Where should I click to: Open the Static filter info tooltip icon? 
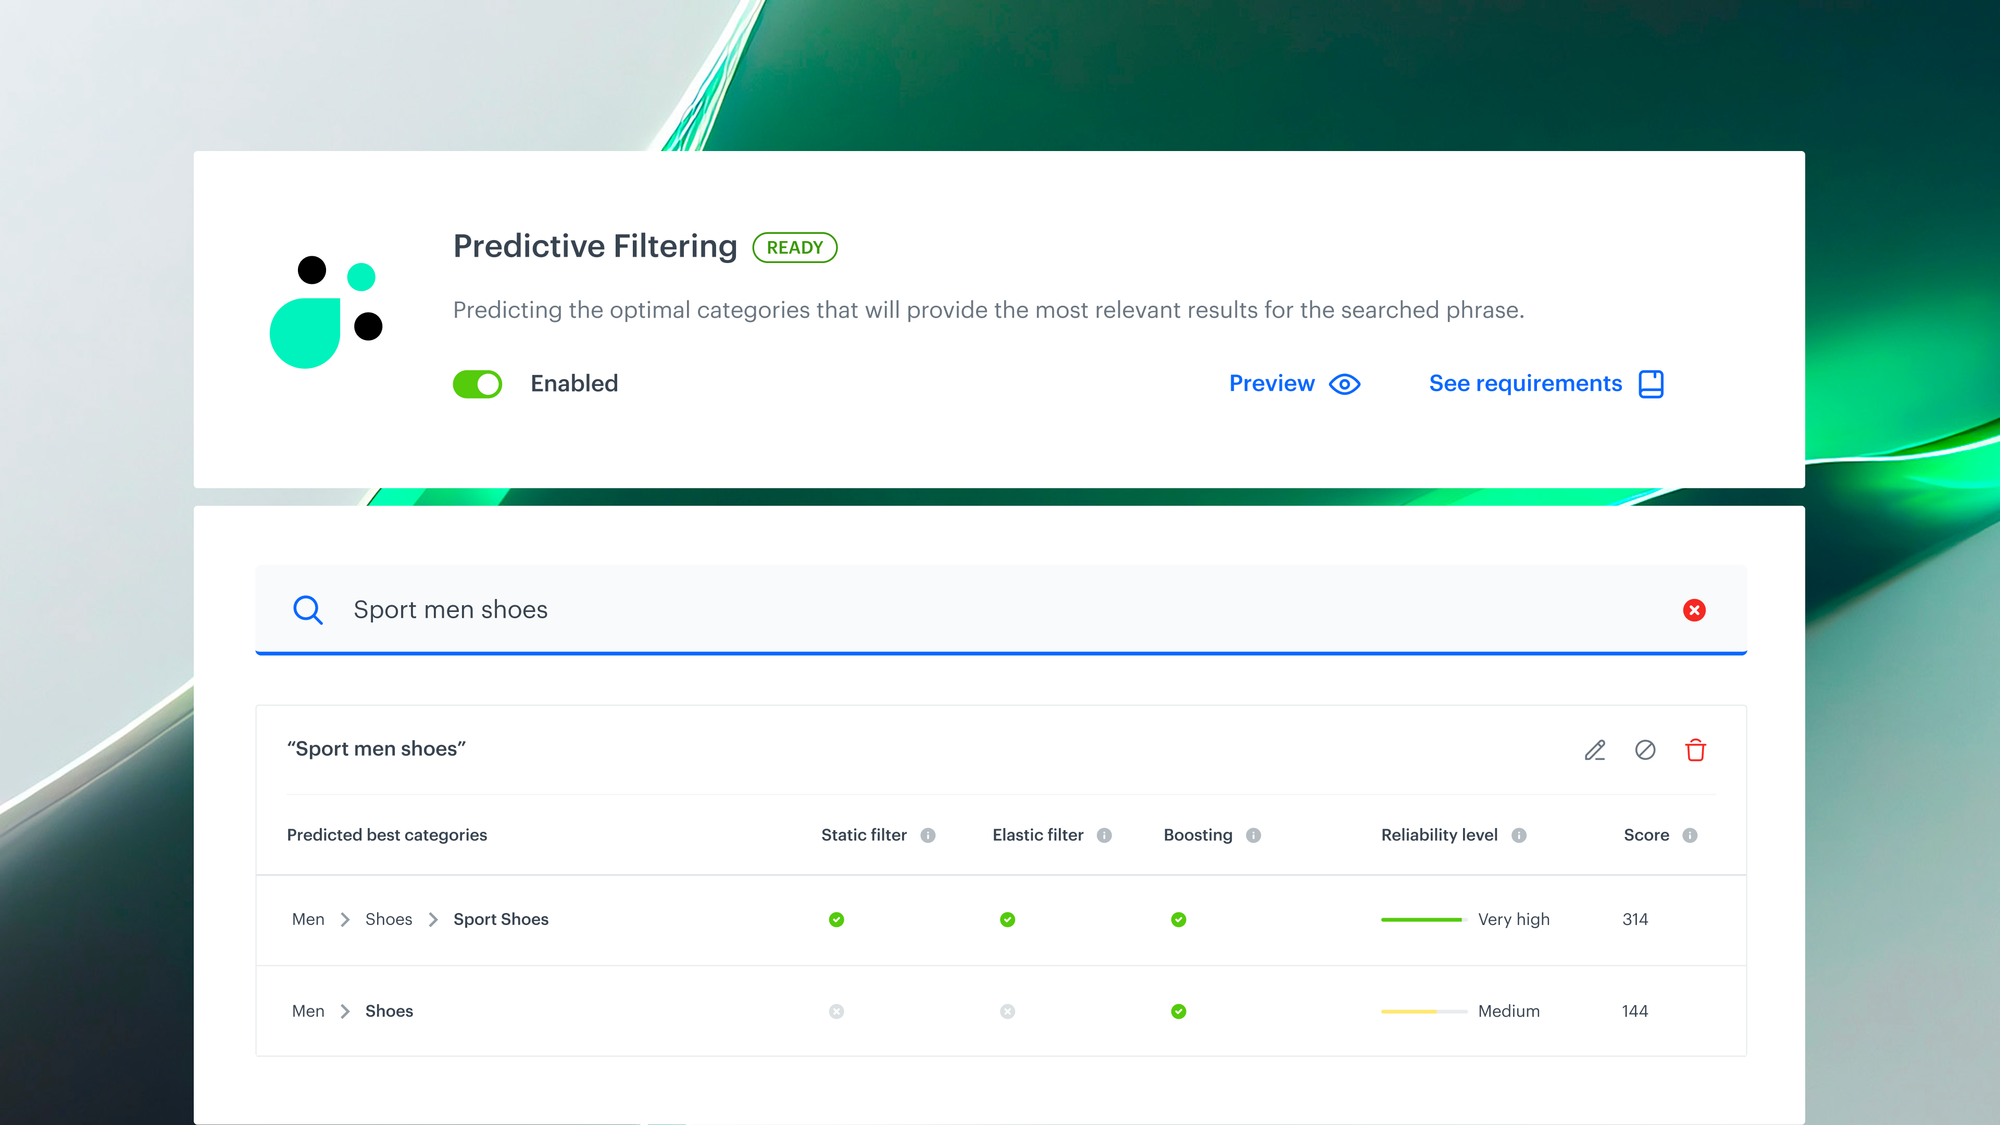929,834
